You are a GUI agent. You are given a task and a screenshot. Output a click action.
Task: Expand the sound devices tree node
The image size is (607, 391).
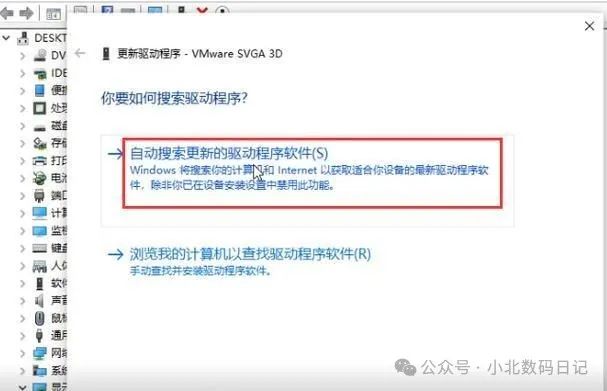[x=22, y=300]
